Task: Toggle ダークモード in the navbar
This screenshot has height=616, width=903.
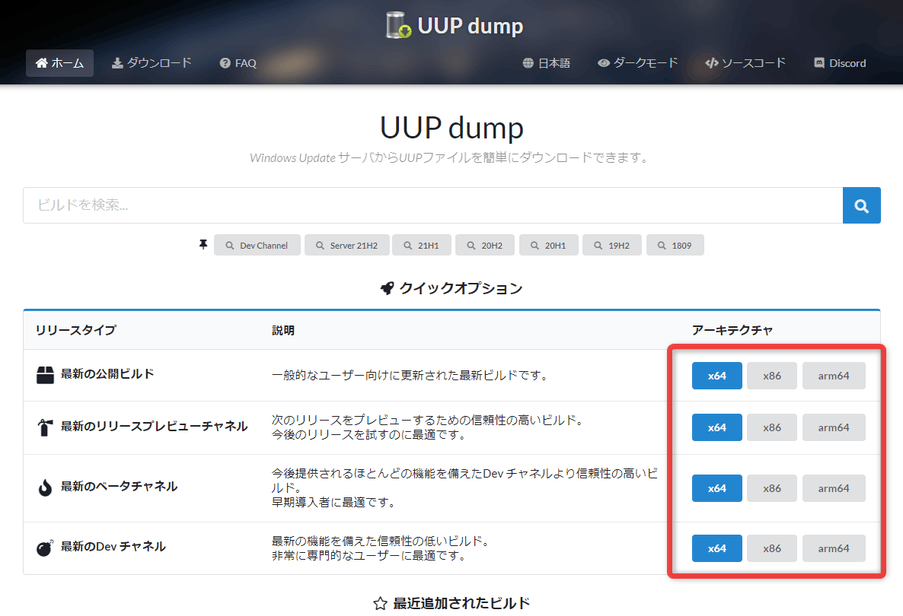Action: pyautogui.click(x=638, y=63)
